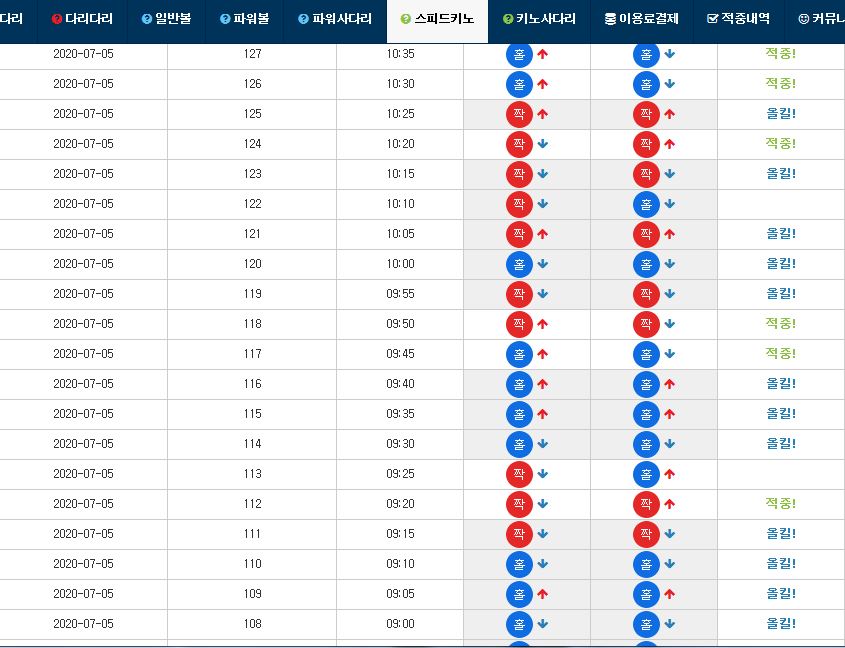
Task: Click 올킬! result for round 108
Action: click(x=781, y=623)
